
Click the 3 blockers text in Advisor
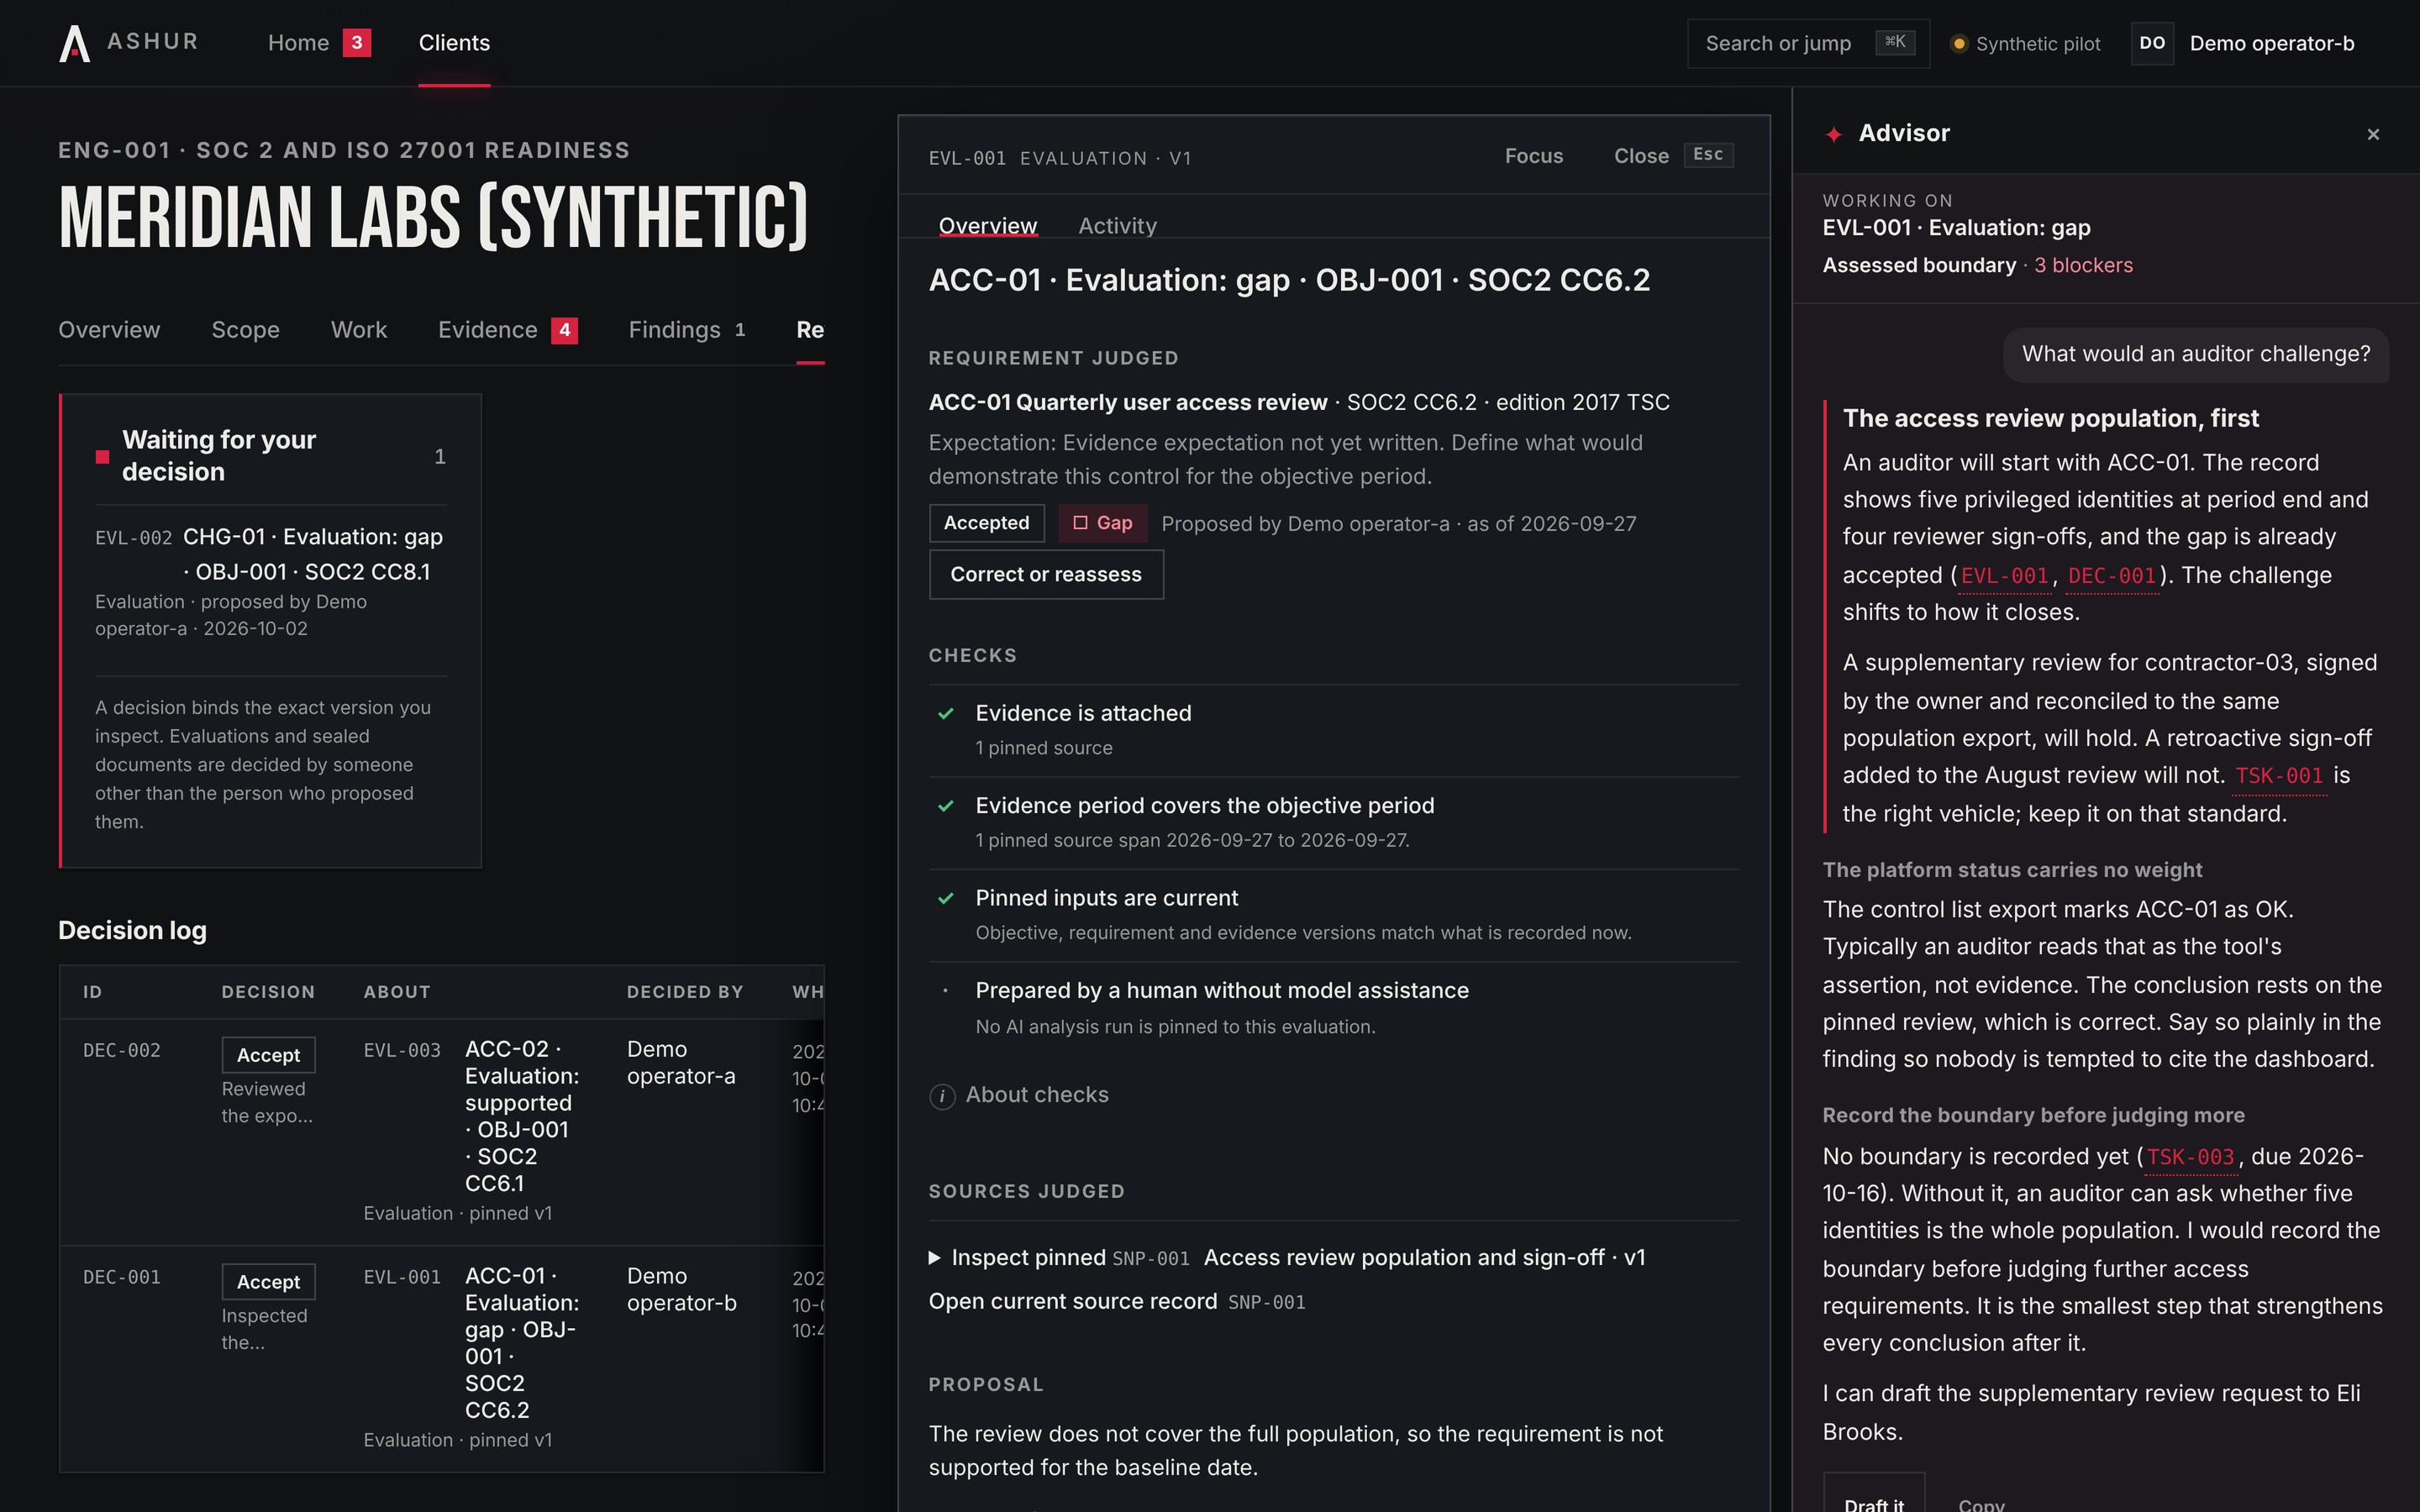click(x=2083, y=265)
